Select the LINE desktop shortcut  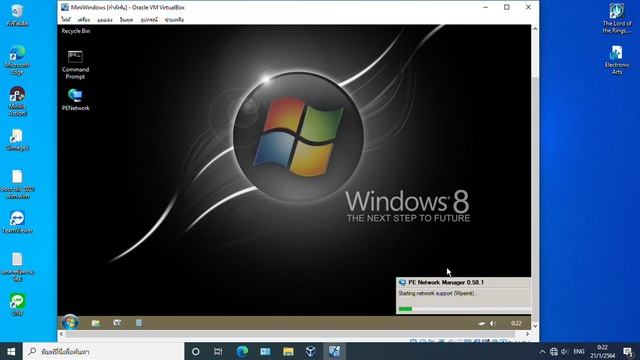coord(17,304)
